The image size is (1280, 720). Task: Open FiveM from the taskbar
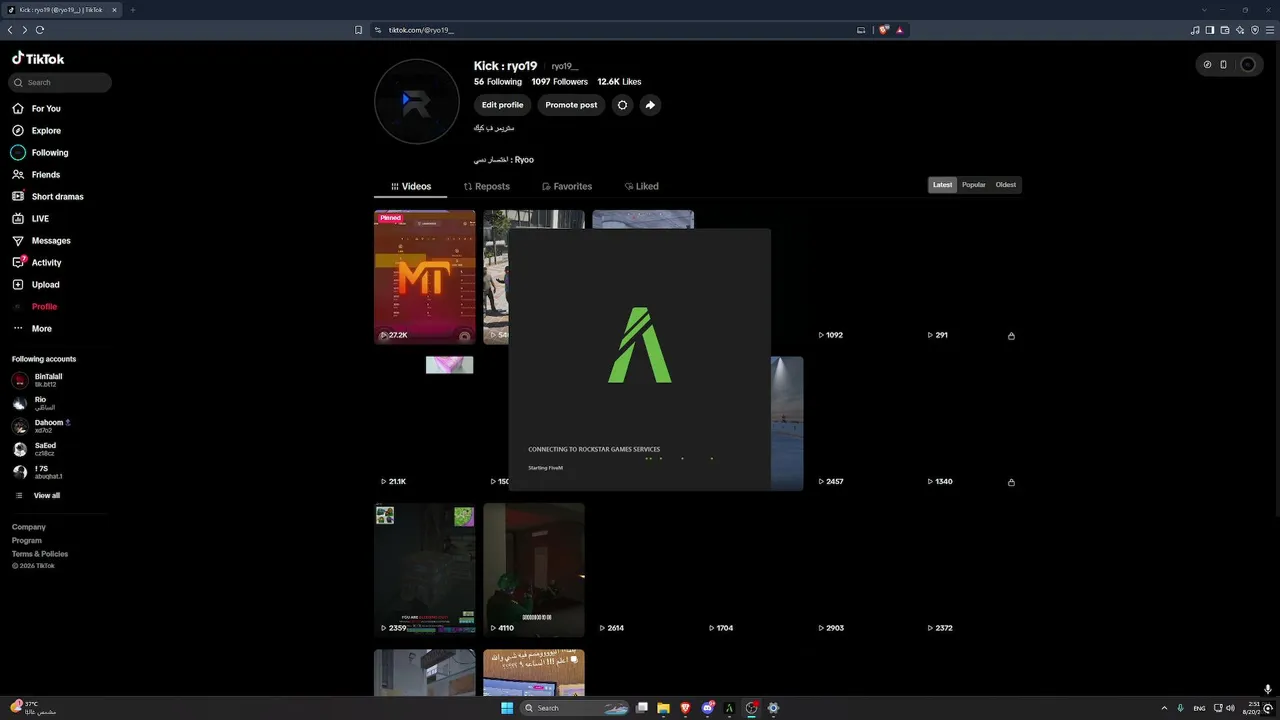pos(729,708)
